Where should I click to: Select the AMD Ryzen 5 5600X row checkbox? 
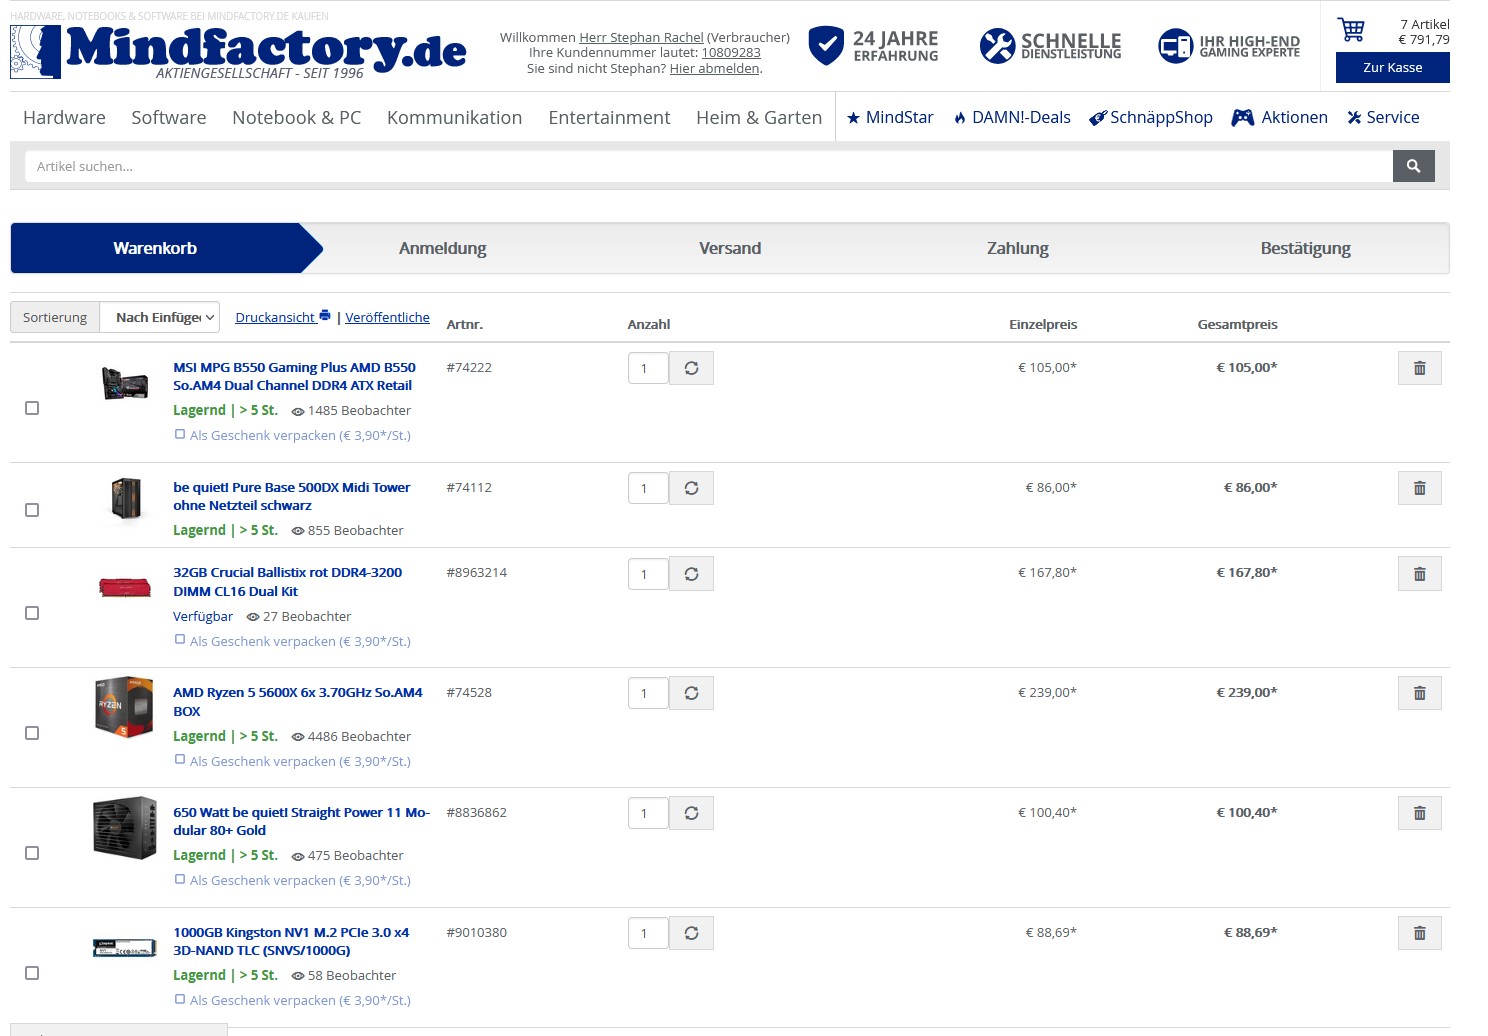32,733
